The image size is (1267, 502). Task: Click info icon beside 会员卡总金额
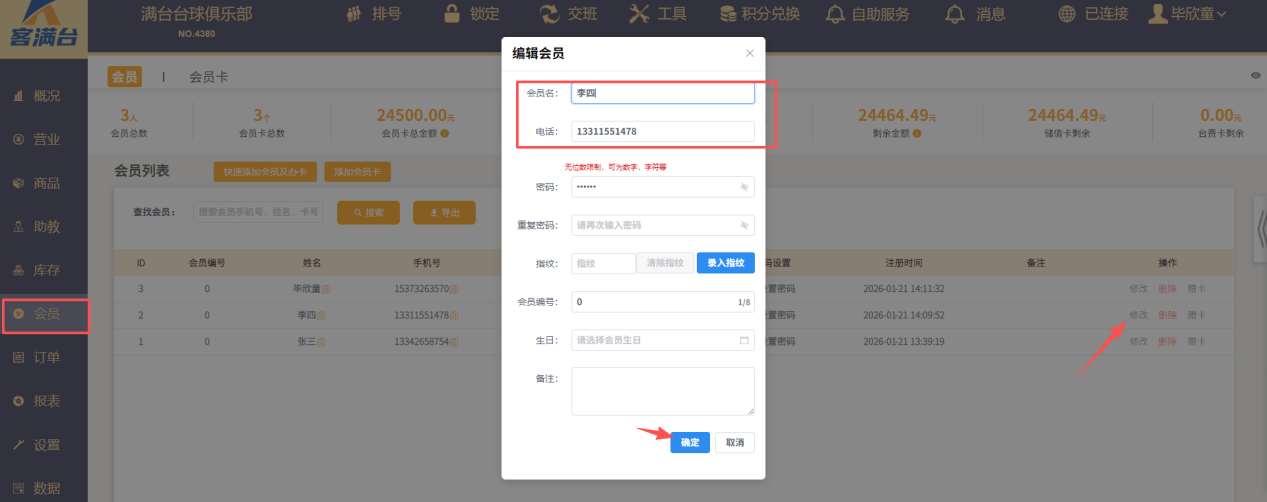444,133
